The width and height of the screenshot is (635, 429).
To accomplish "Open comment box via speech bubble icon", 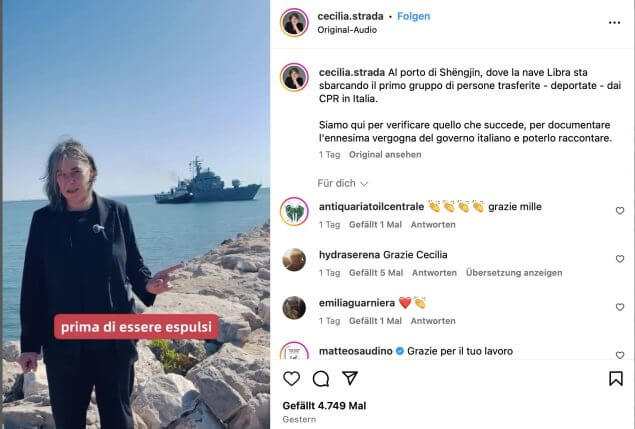I will (321, 379).
